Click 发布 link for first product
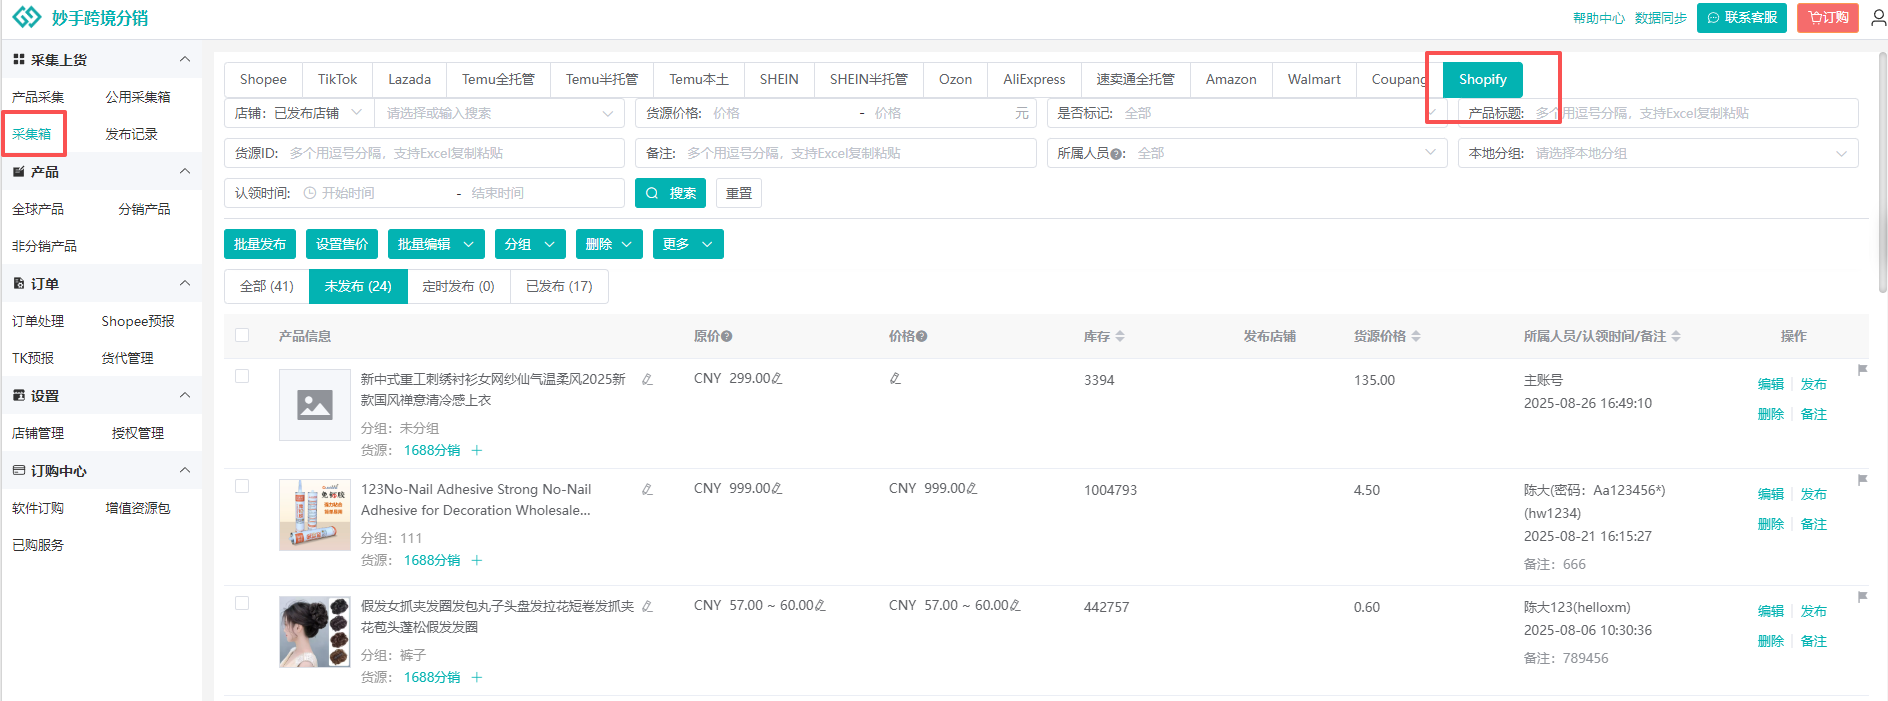The image size is (1888, 701). pos(1813,384)
